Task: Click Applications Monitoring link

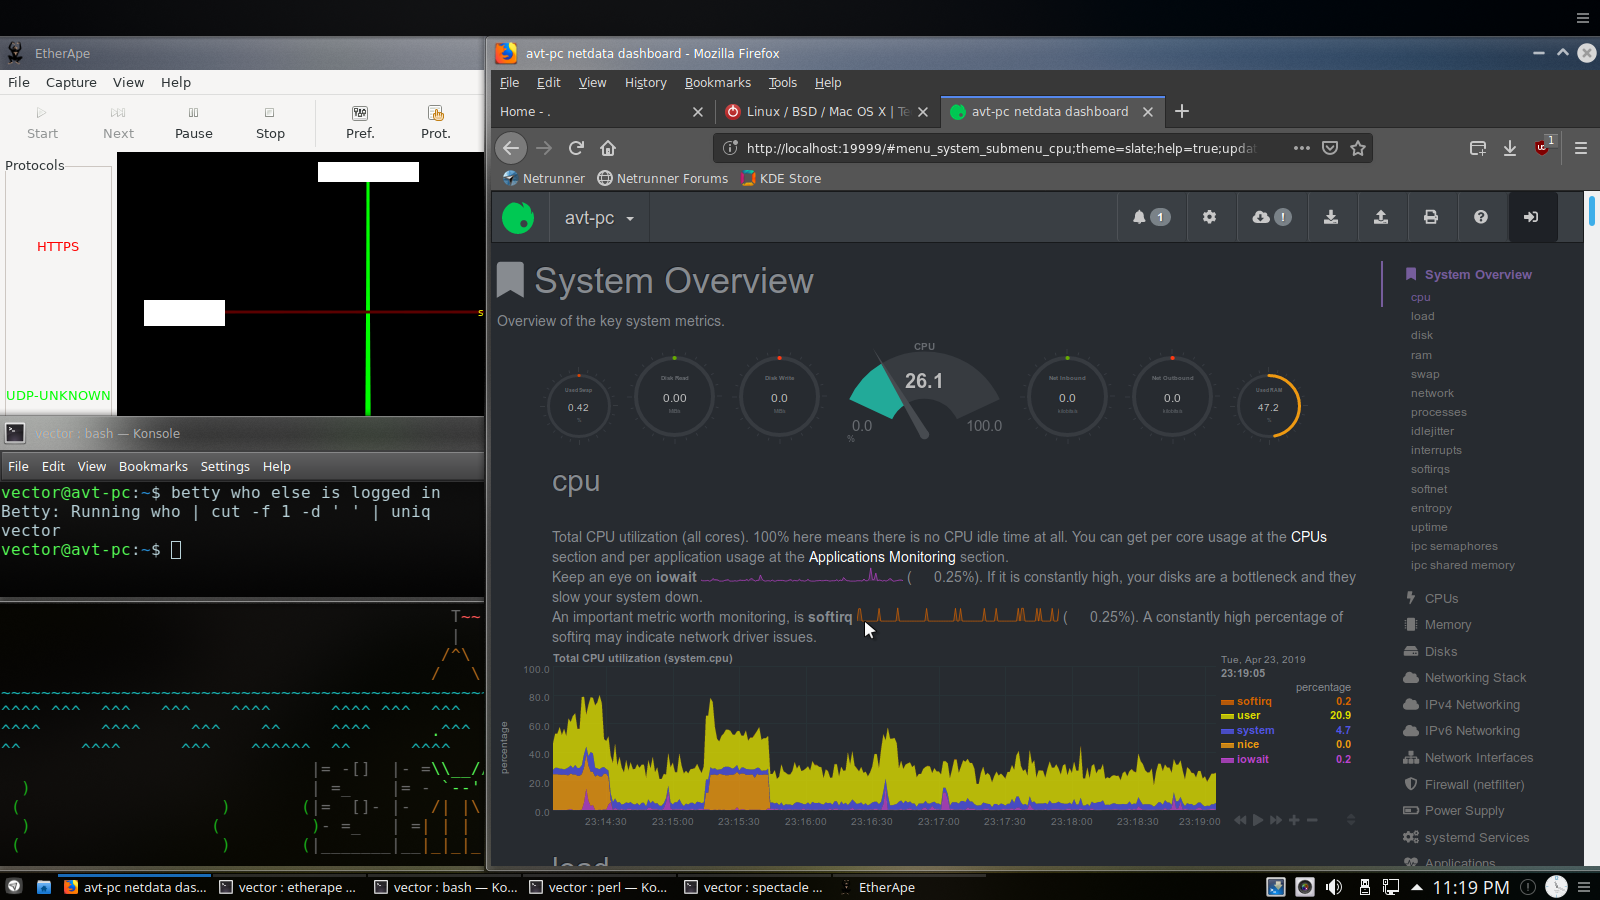Action: (x=882, y=557)
